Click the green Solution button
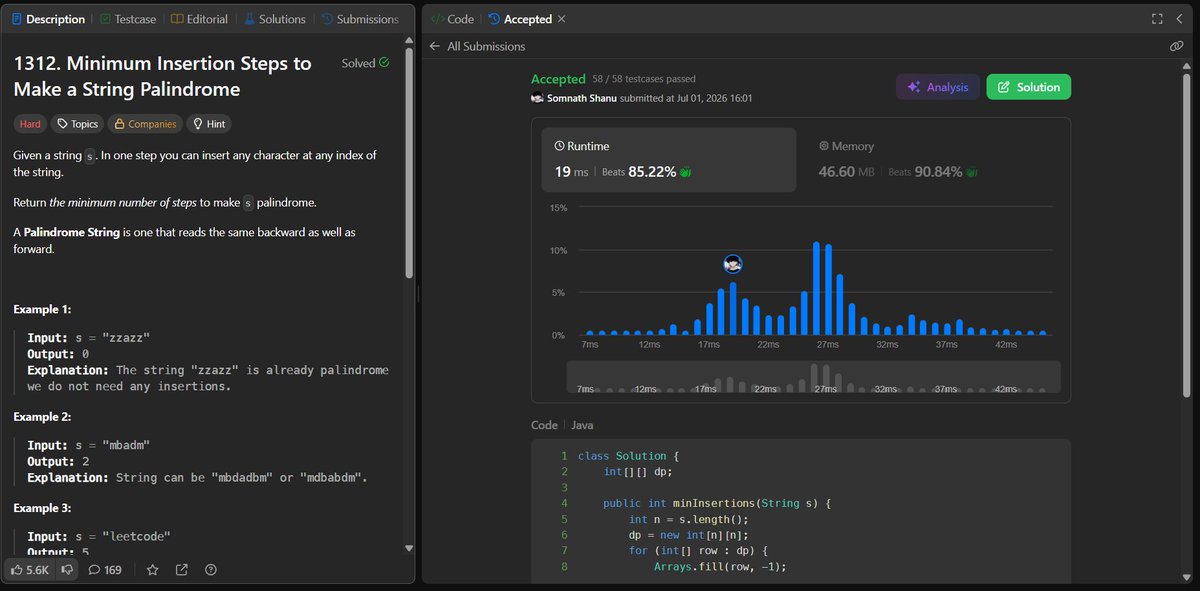Image resolution: width=1200 pixels, height=591 pixels. (x=1028, y=87)
